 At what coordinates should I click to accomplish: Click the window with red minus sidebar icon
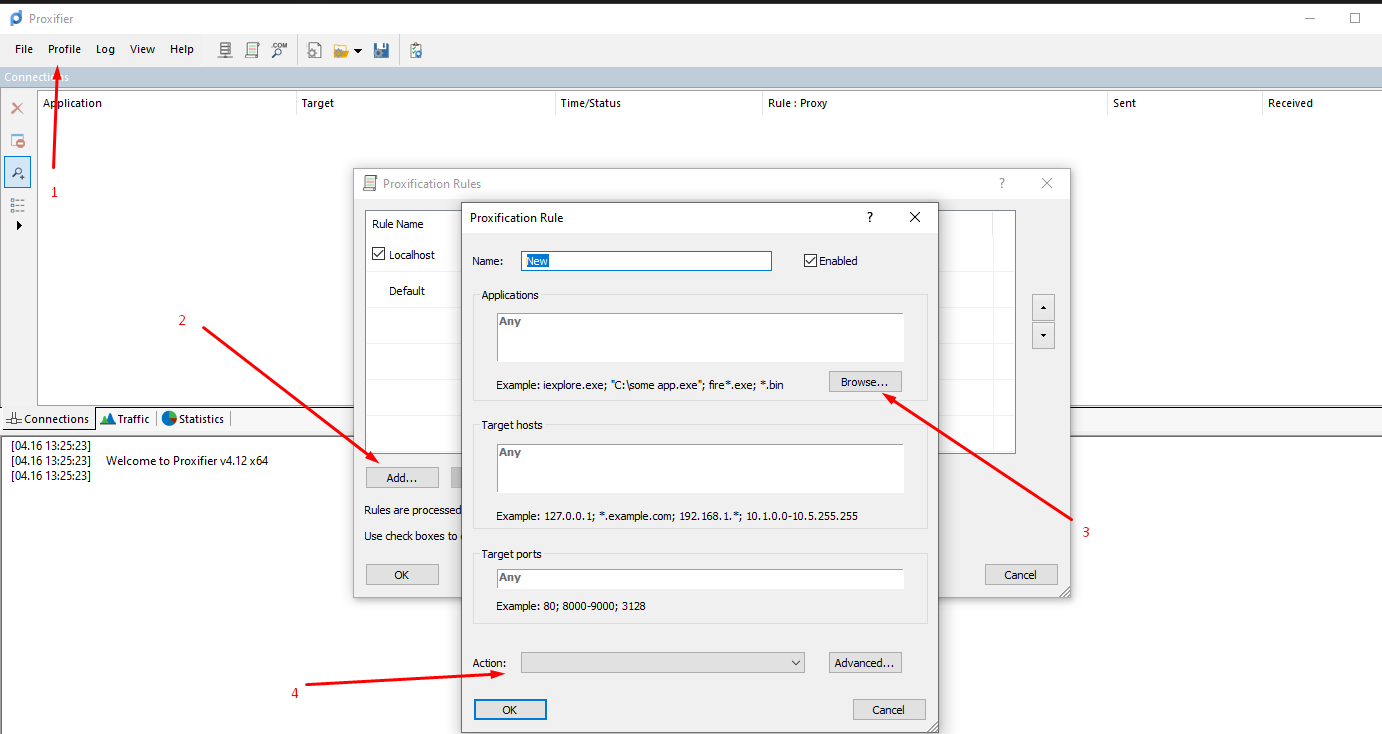17,141
